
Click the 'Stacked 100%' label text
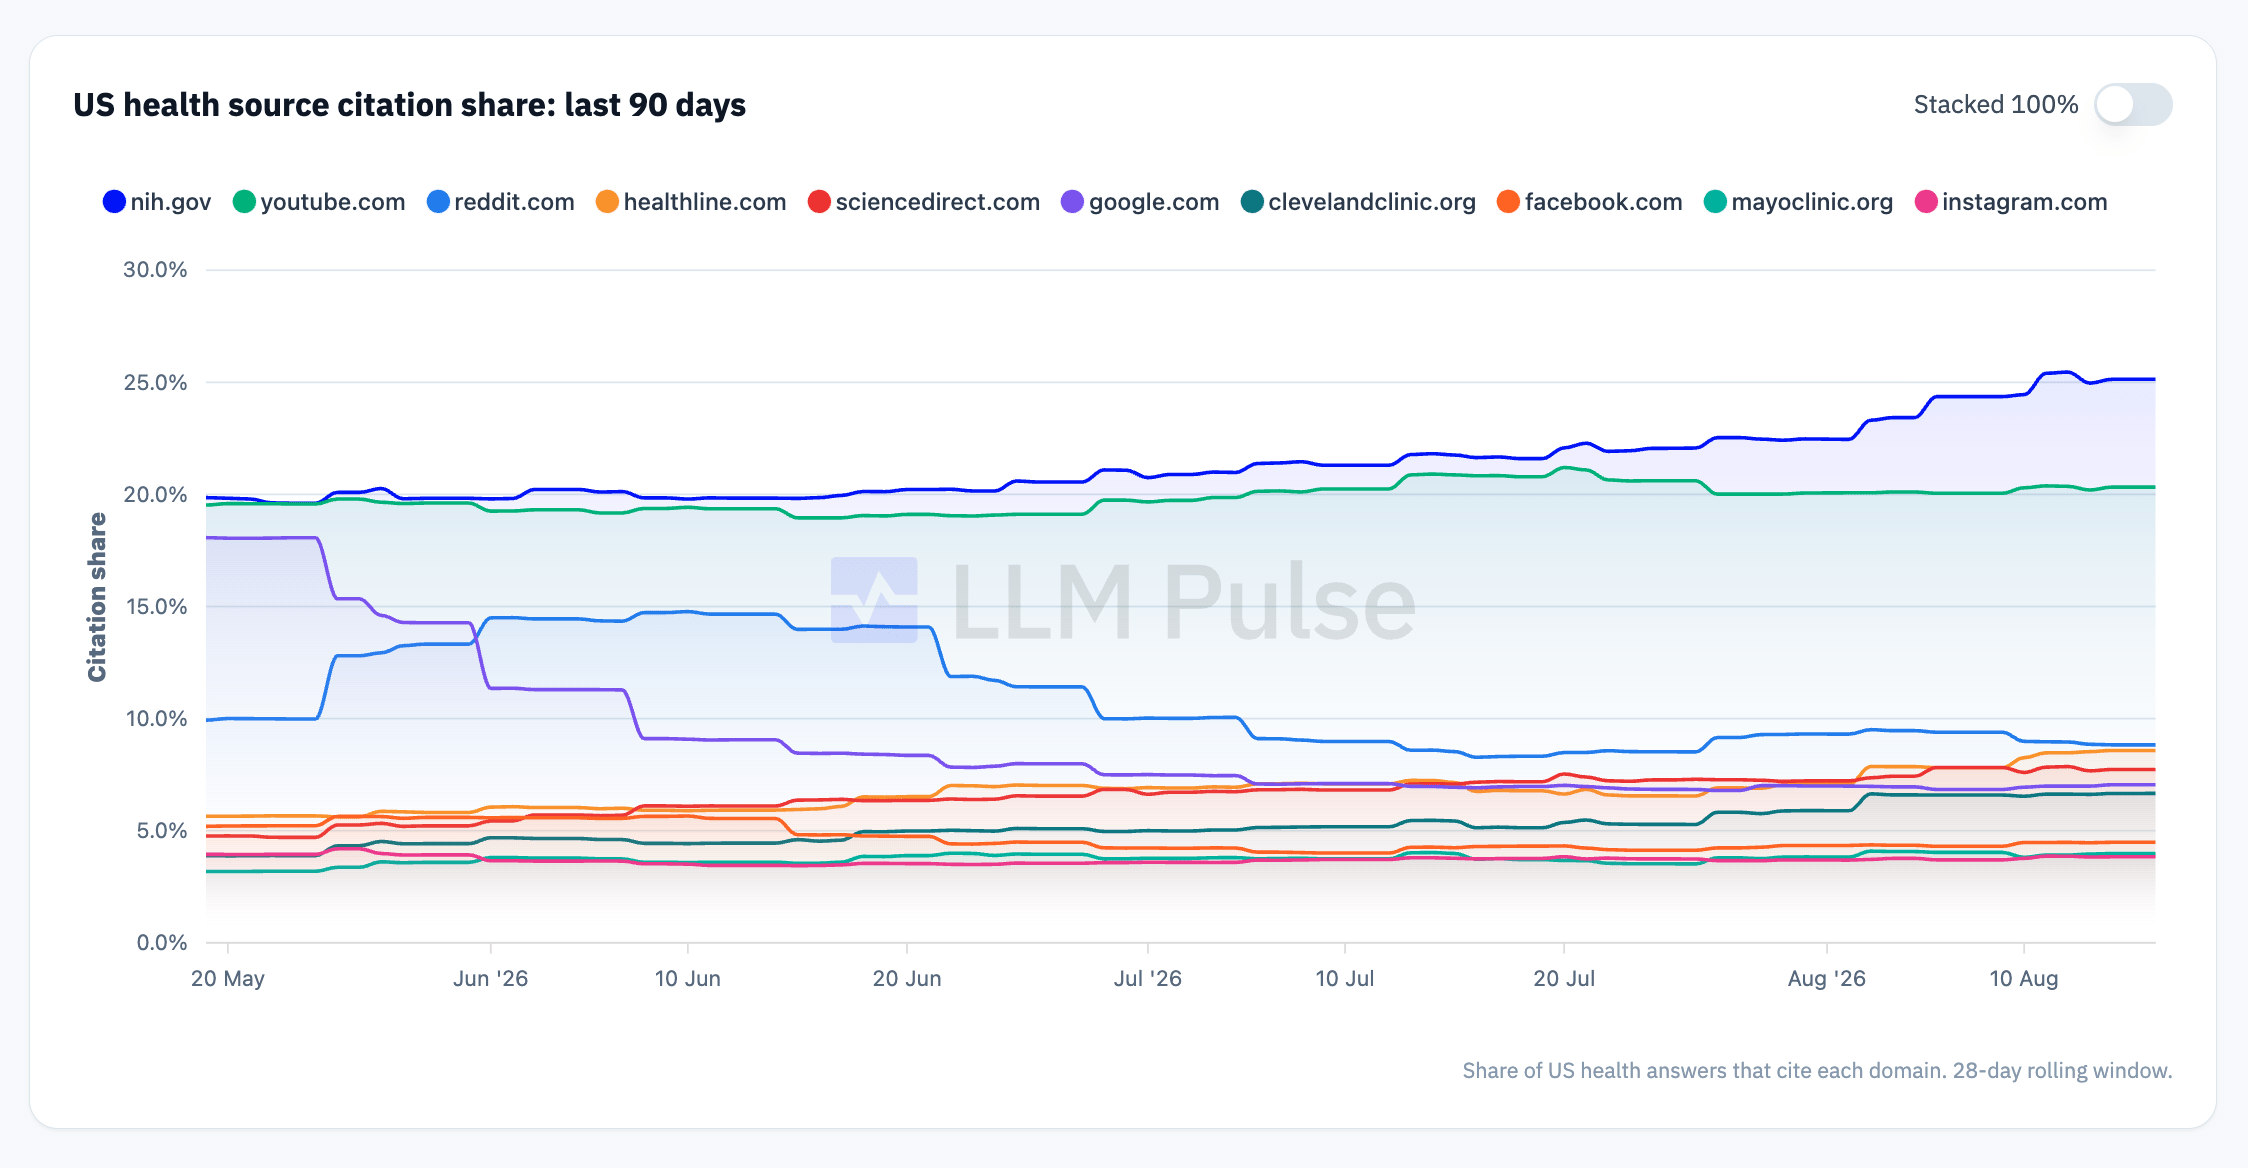click(1996, 105)
